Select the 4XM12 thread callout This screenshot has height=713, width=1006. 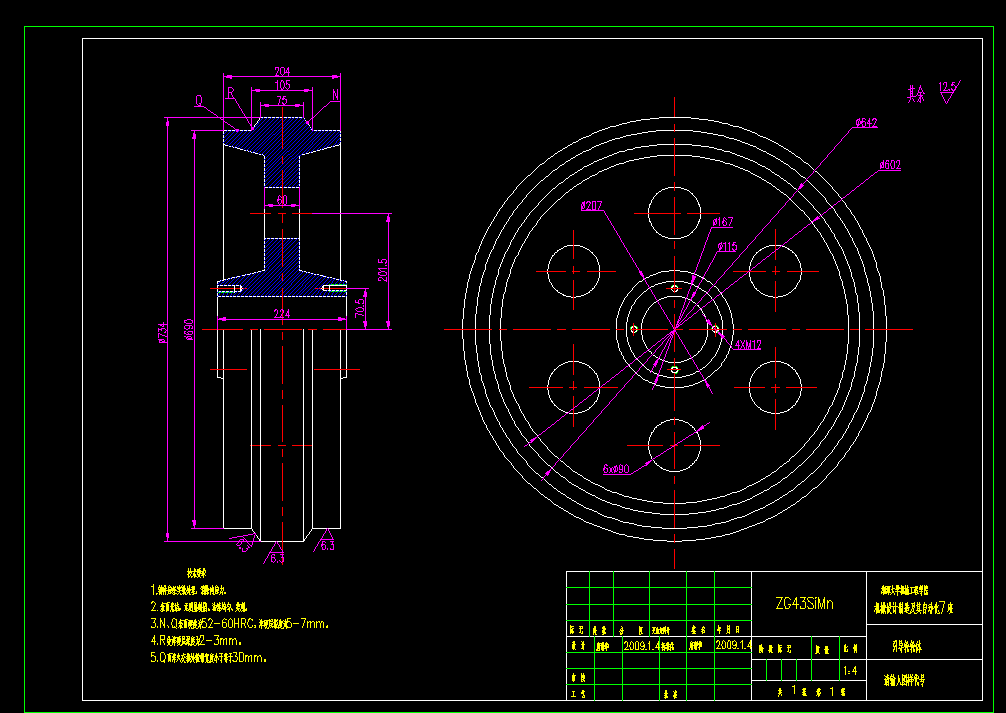coord(747,345)
